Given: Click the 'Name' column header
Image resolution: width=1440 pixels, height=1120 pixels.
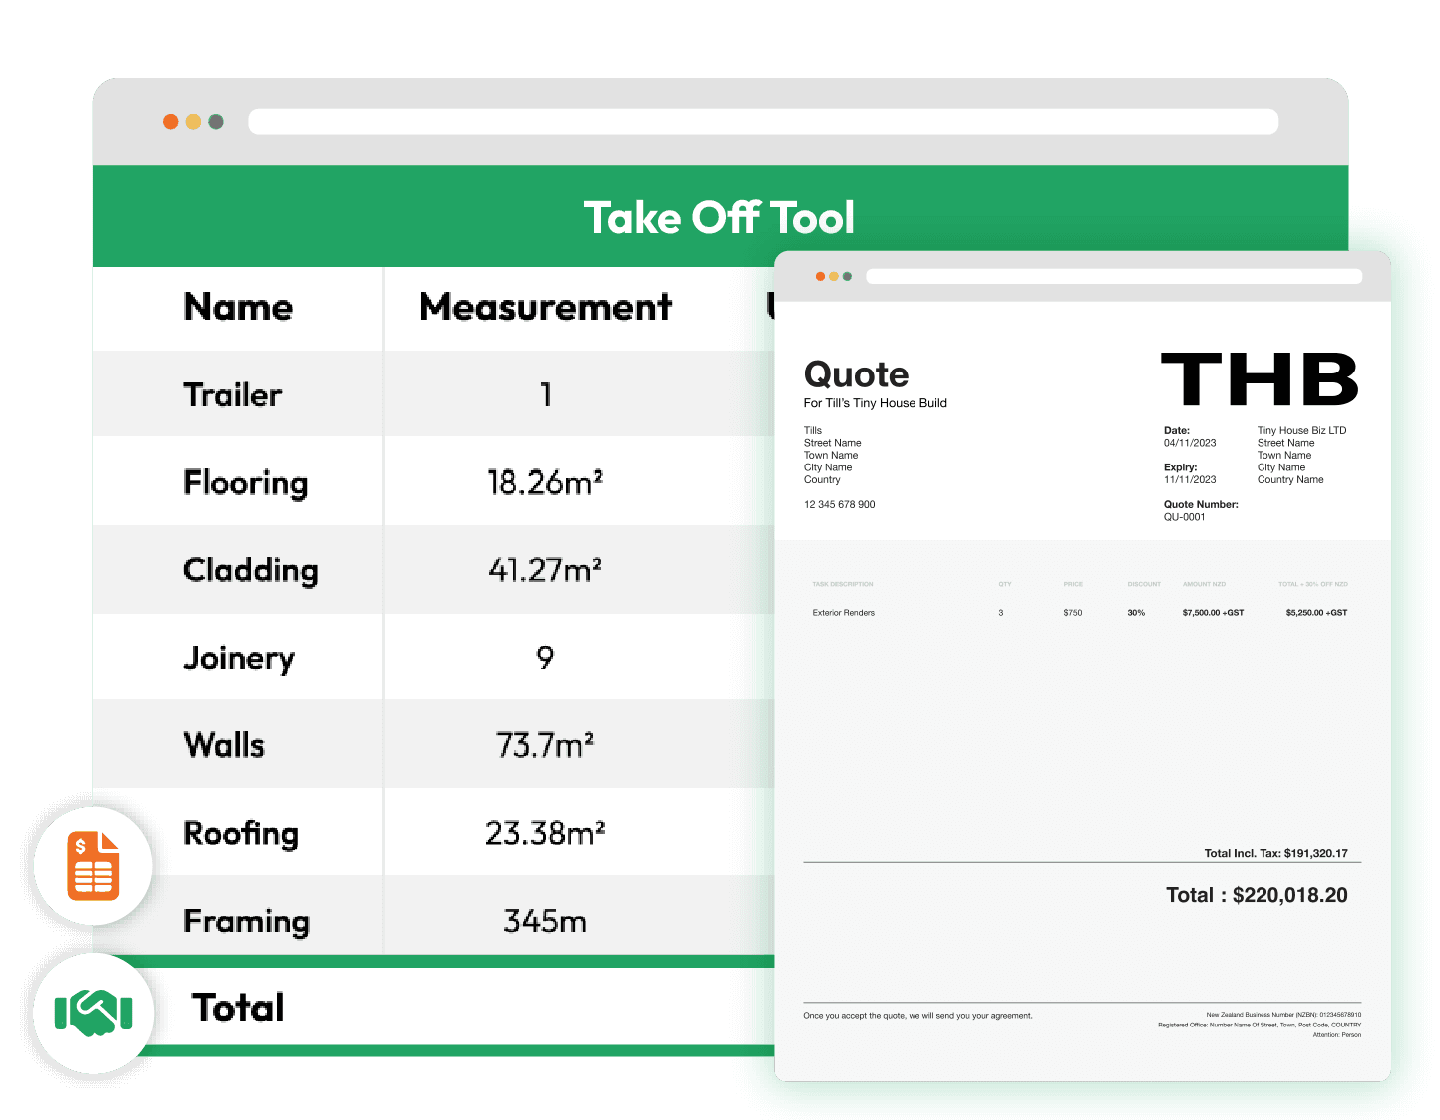Looking at the screenshot, I should click(x=238, y=307).
